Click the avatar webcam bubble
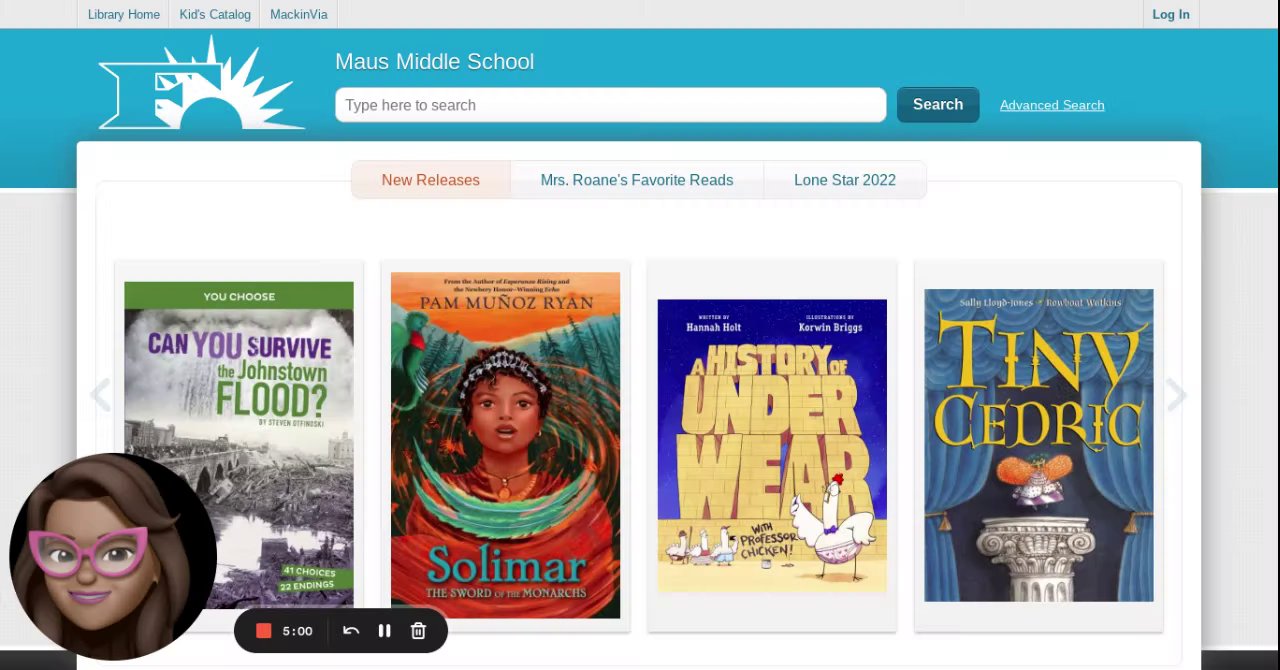 pos(113,557)
